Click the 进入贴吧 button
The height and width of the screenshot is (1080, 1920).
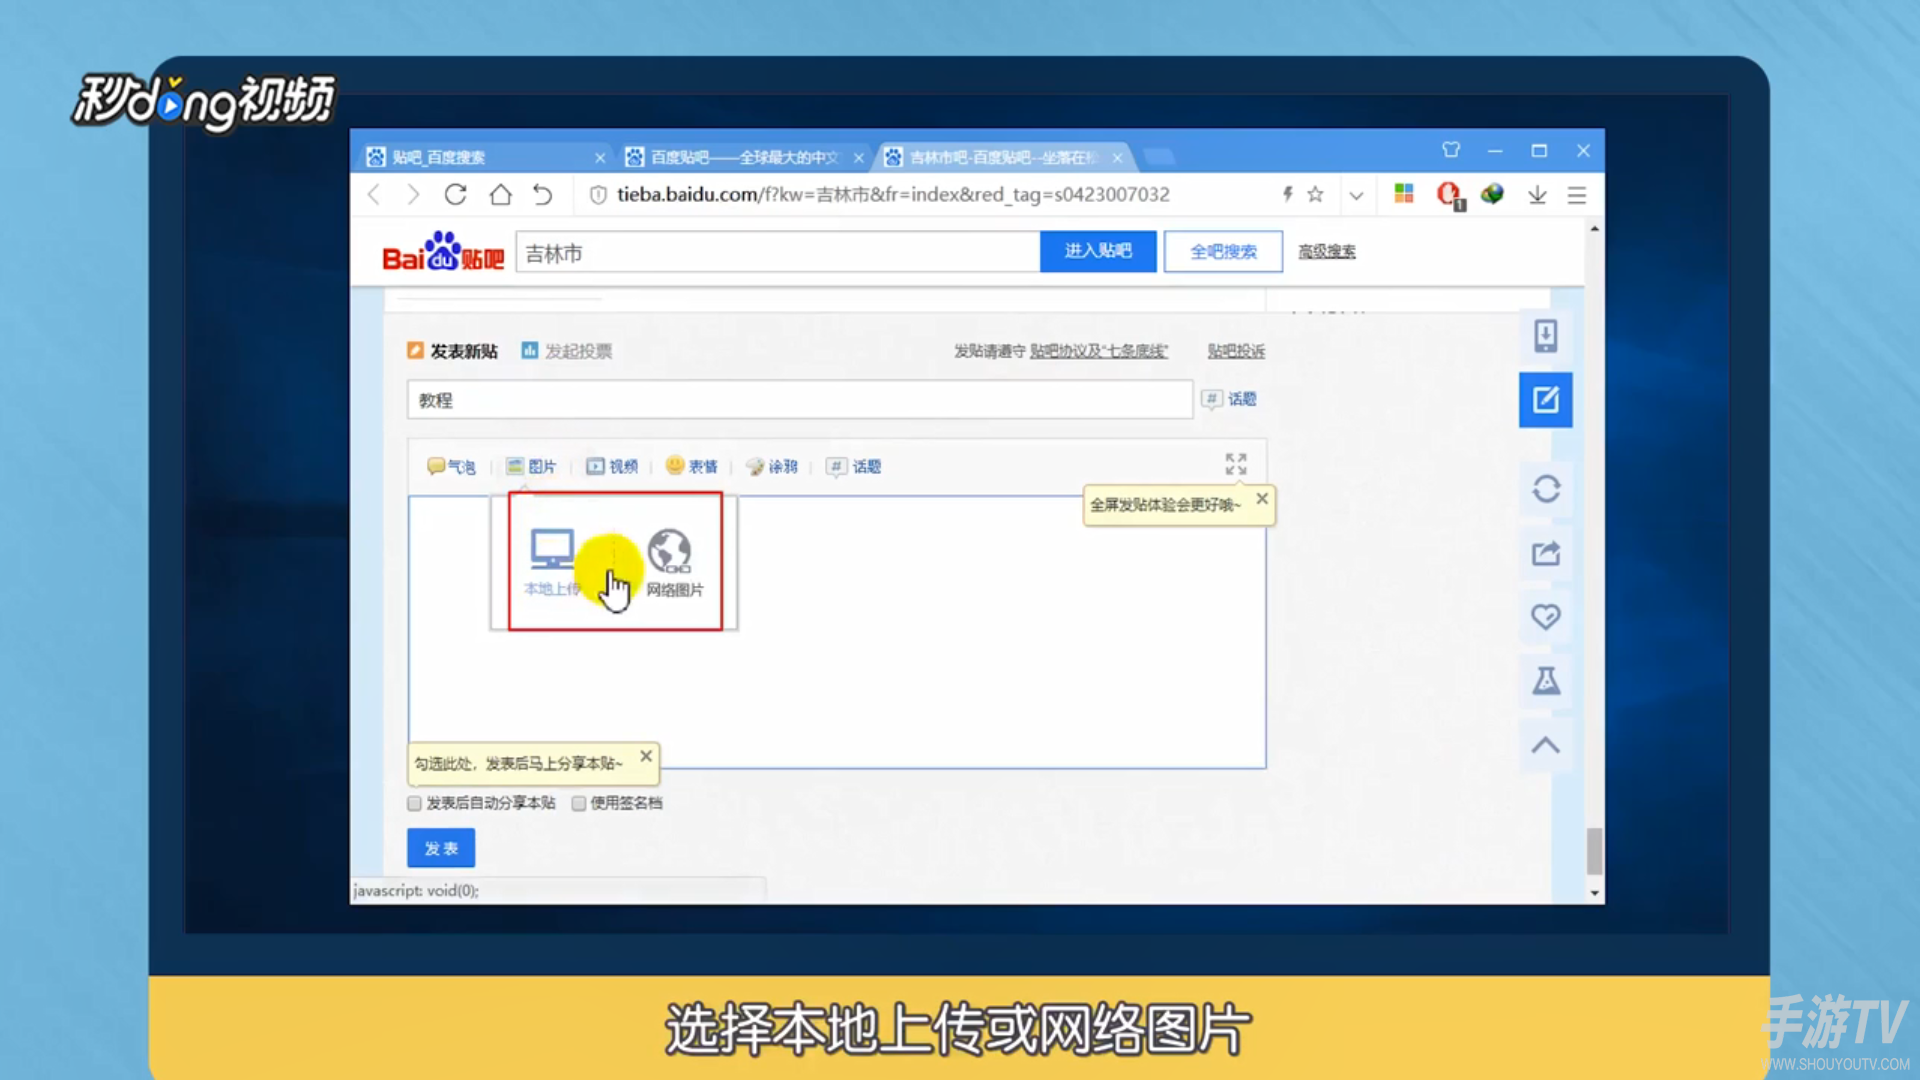point(1098,251)
